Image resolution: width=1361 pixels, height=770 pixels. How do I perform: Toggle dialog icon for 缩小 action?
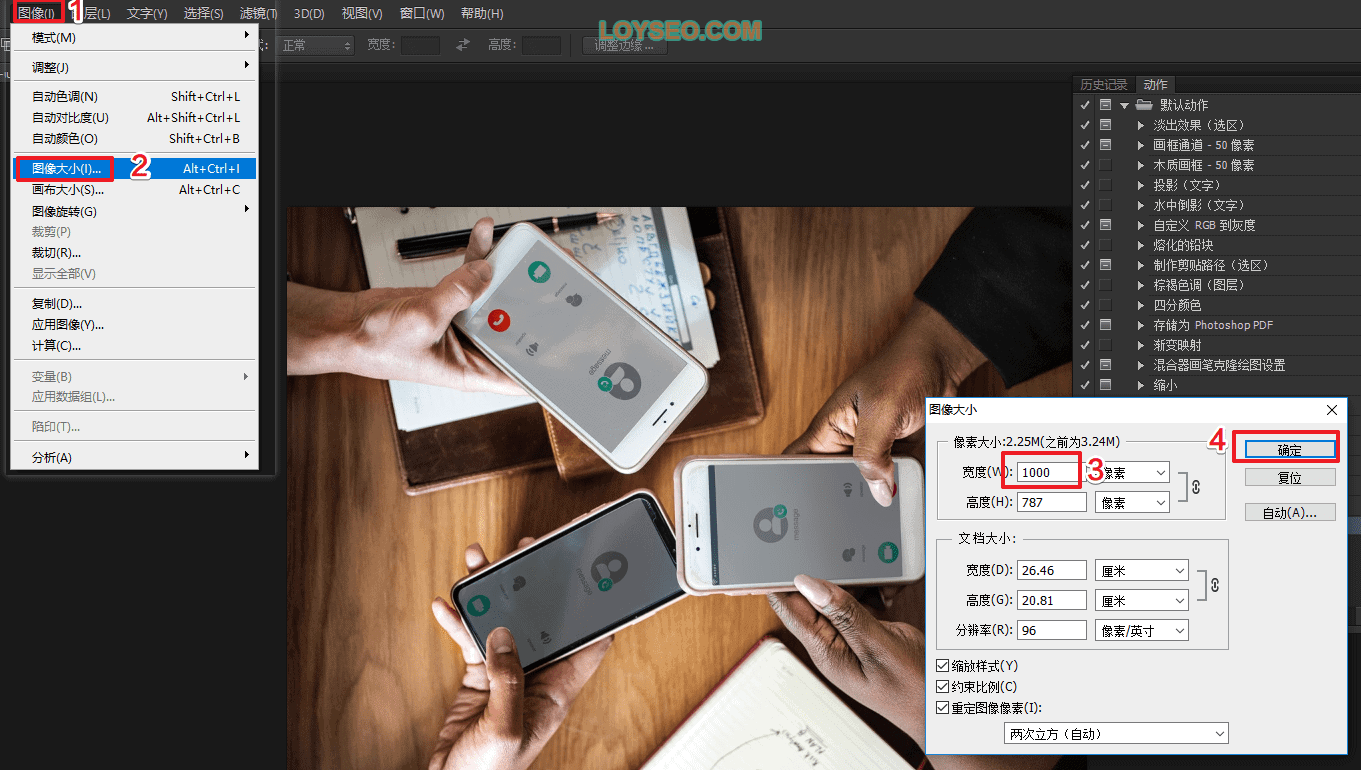[x=1105, y=385]
